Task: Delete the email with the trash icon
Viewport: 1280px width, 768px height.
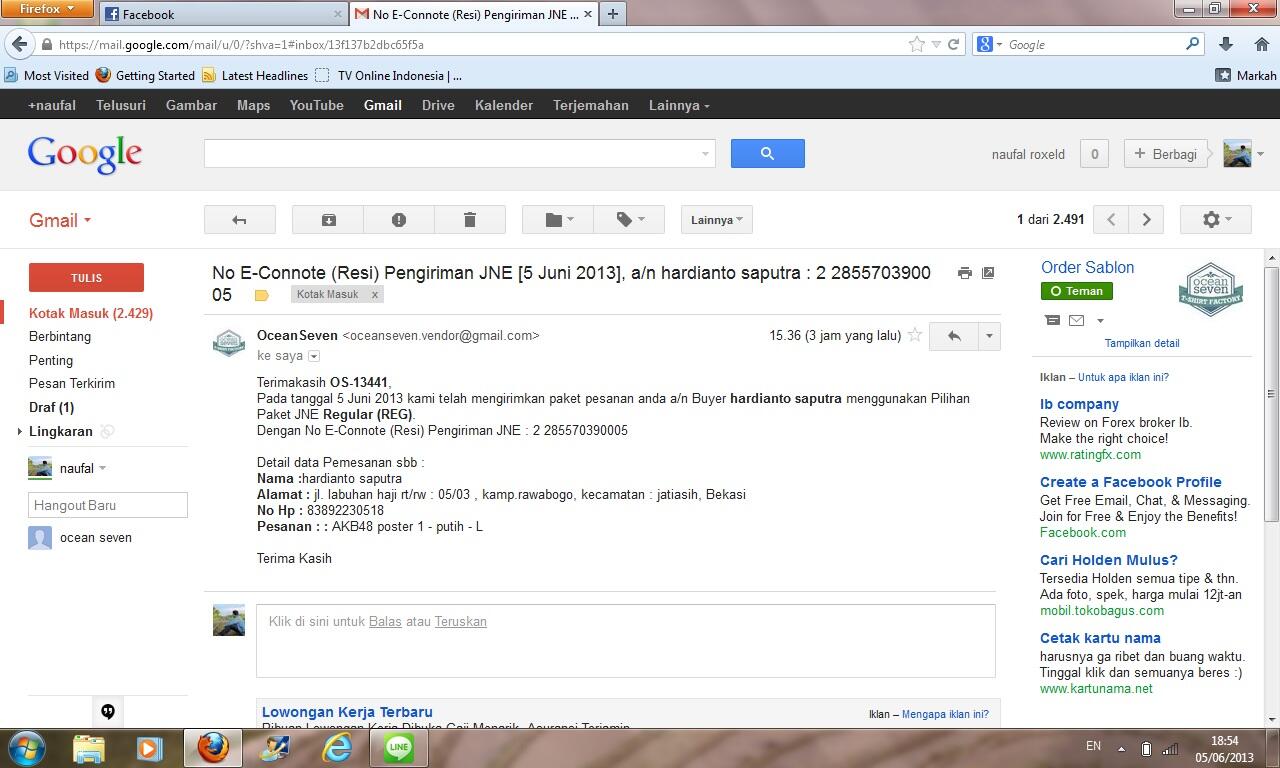Action: click(x=470, y=220)
